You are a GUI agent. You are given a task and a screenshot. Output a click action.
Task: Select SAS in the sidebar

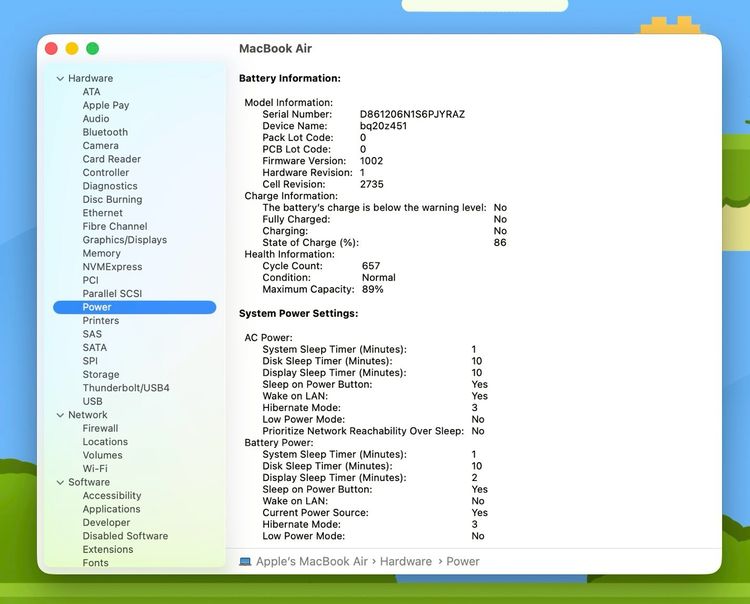[92, 334]
